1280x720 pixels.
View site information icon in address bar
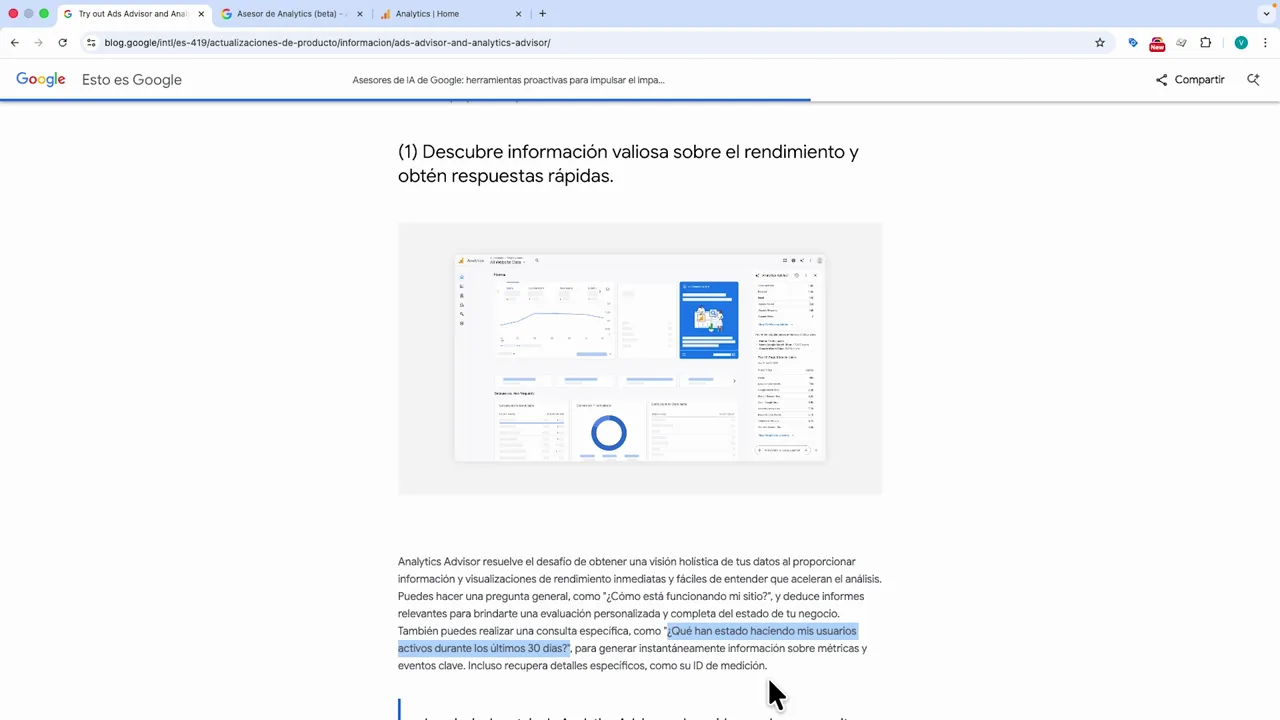(x=91, y=43)
